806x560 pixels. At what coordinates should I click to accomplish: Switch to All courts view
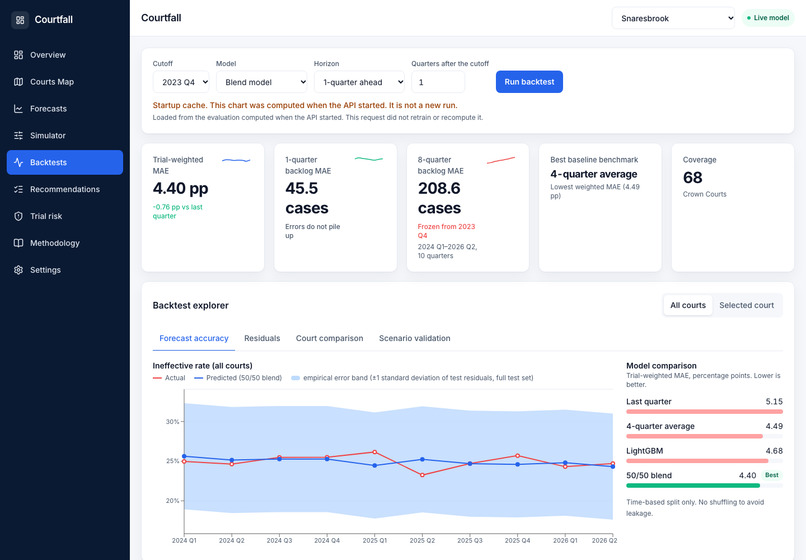point(688,305)
